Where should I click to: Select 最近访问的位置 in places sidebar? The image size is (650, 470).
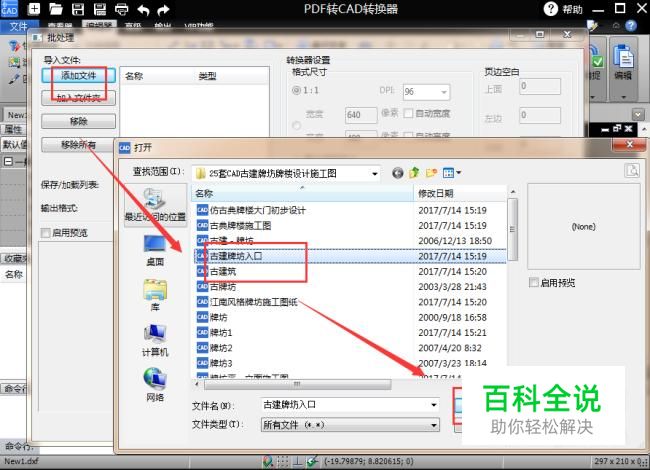coord(155,205)
